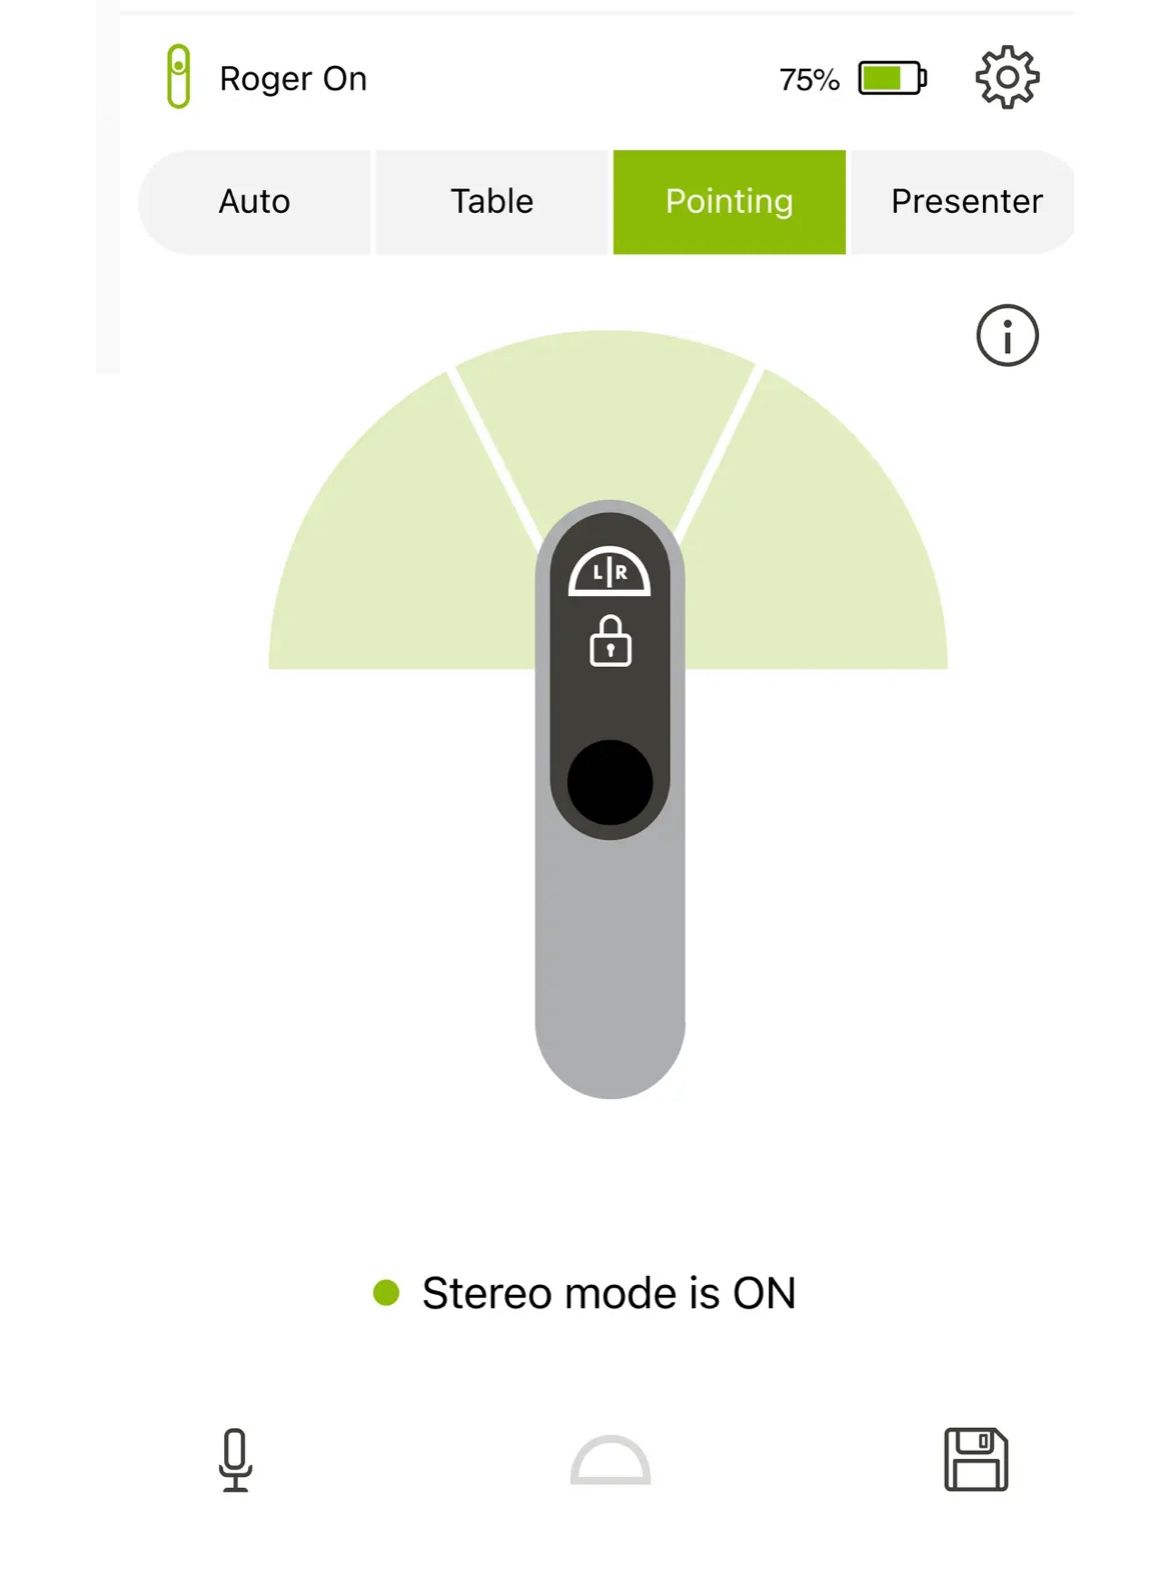
Task: Switch to the Presenter mode tab
Action: (x=964, y=202)
